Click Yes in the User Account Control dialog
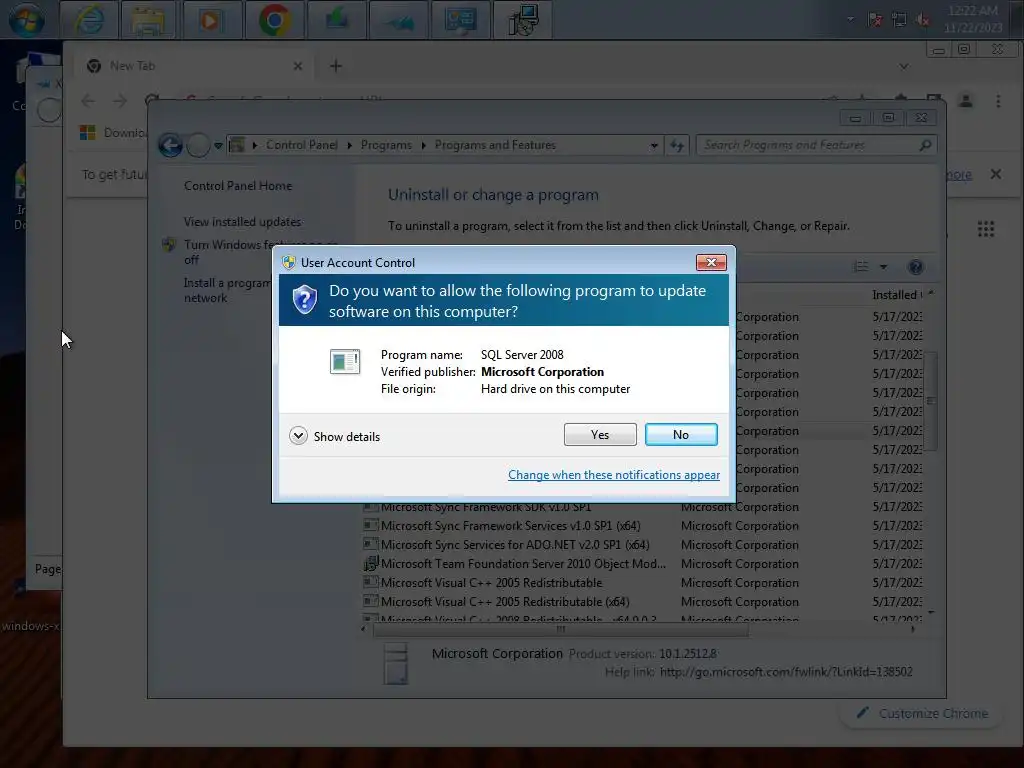The height and width of the screenshot is (768, 1024). tap(600, 435)
